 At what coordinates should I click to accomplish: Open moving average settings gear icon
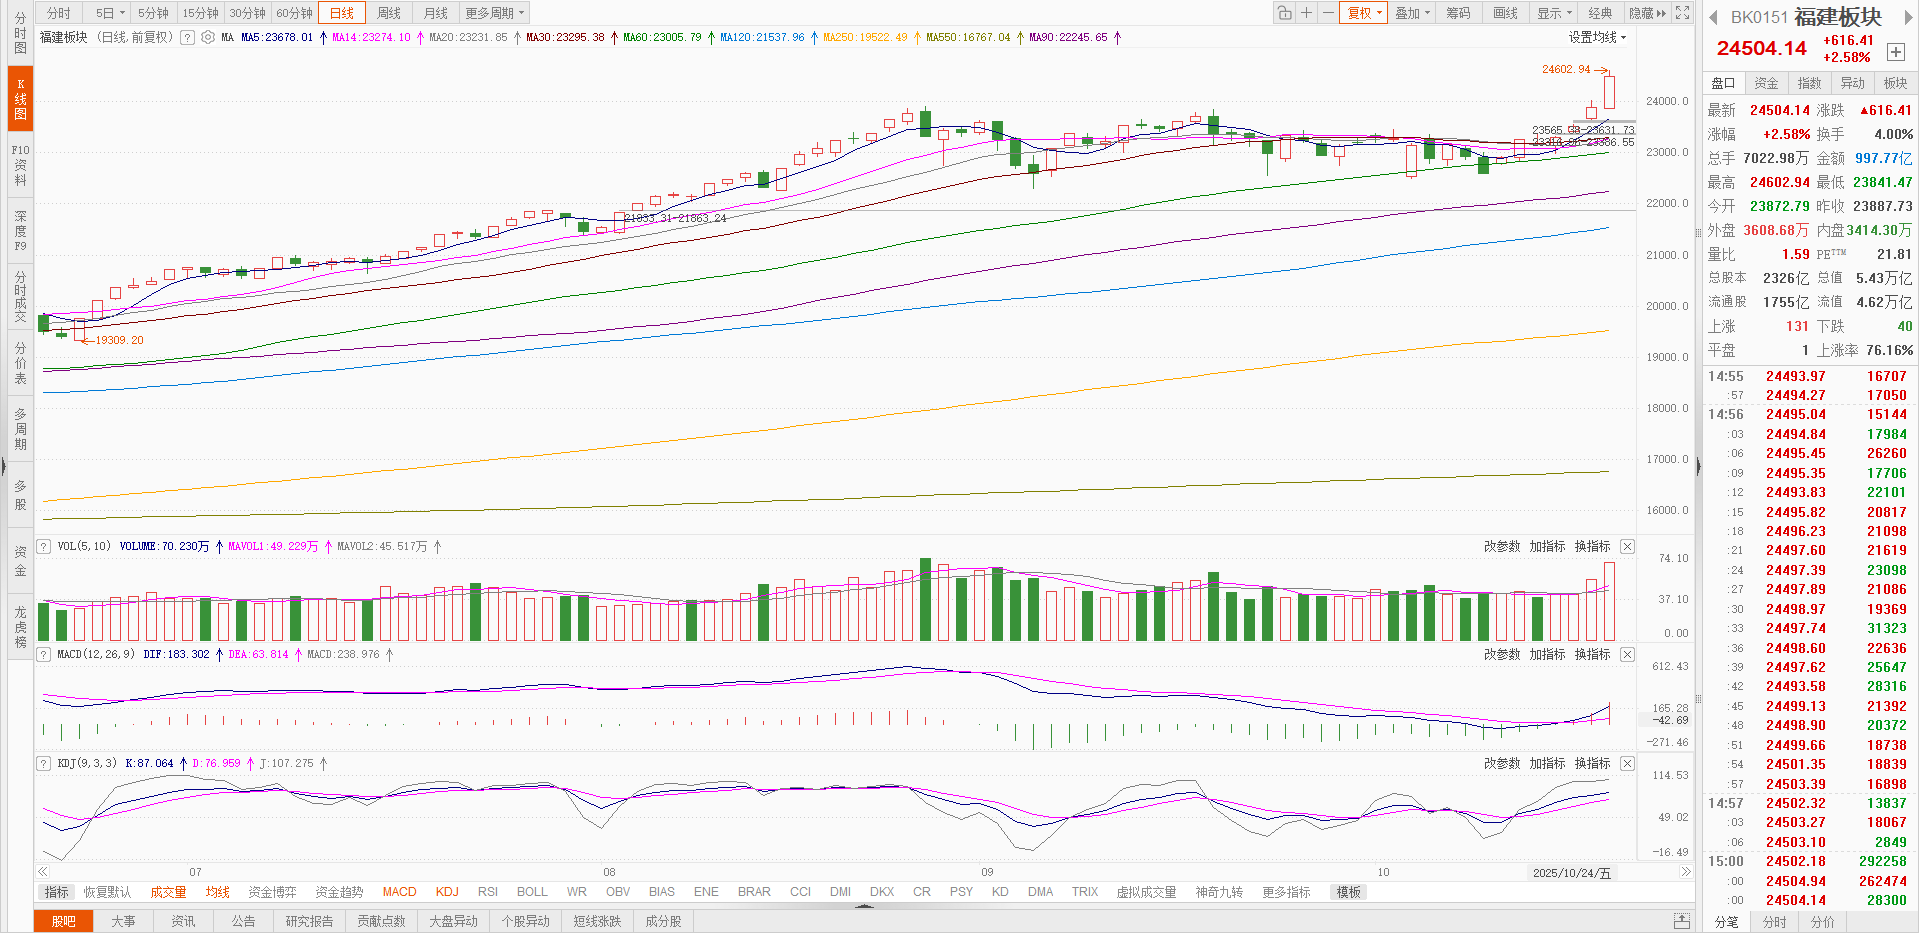(x=208, y=37)
